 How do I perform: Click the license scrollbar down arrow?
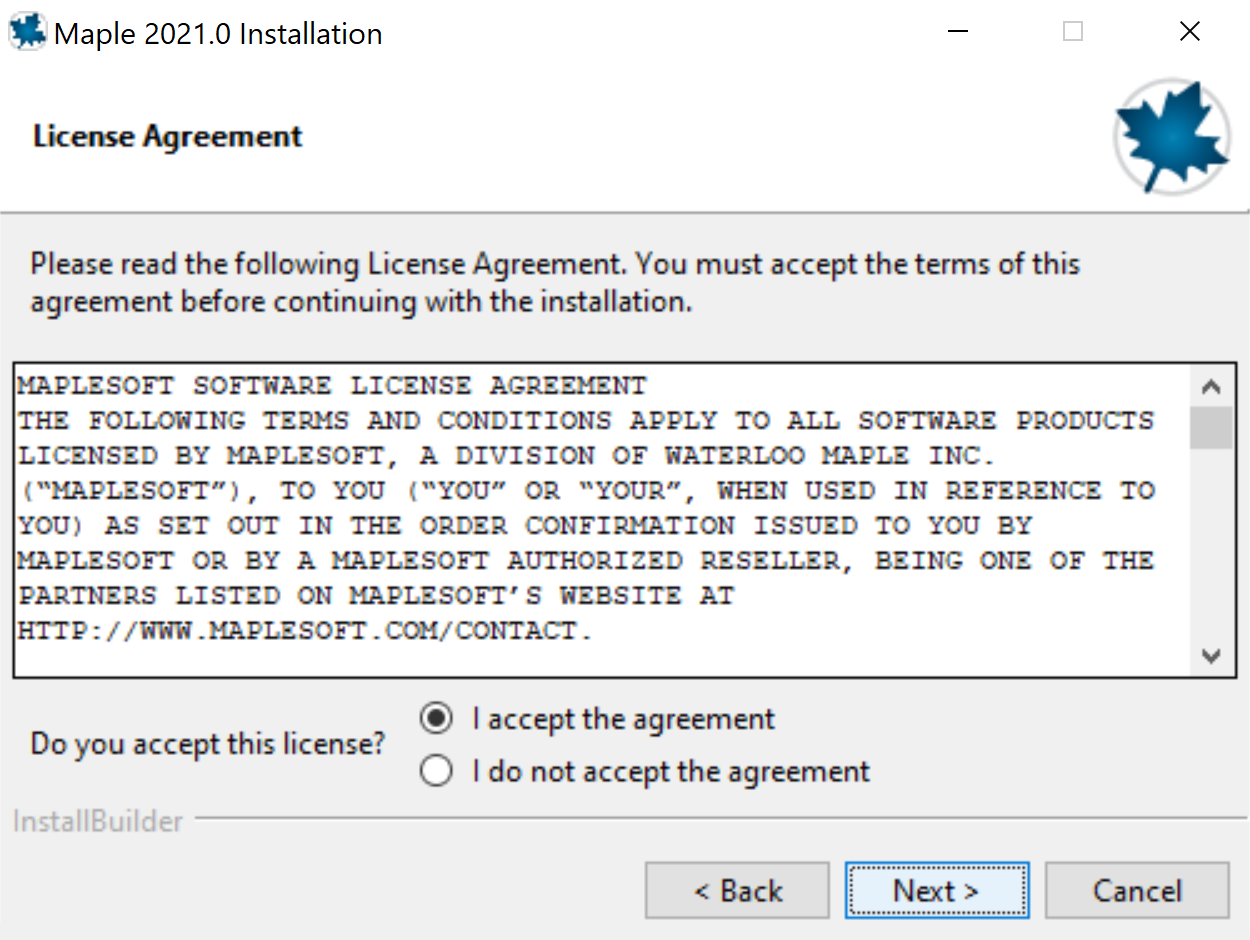pos(1211,656)
